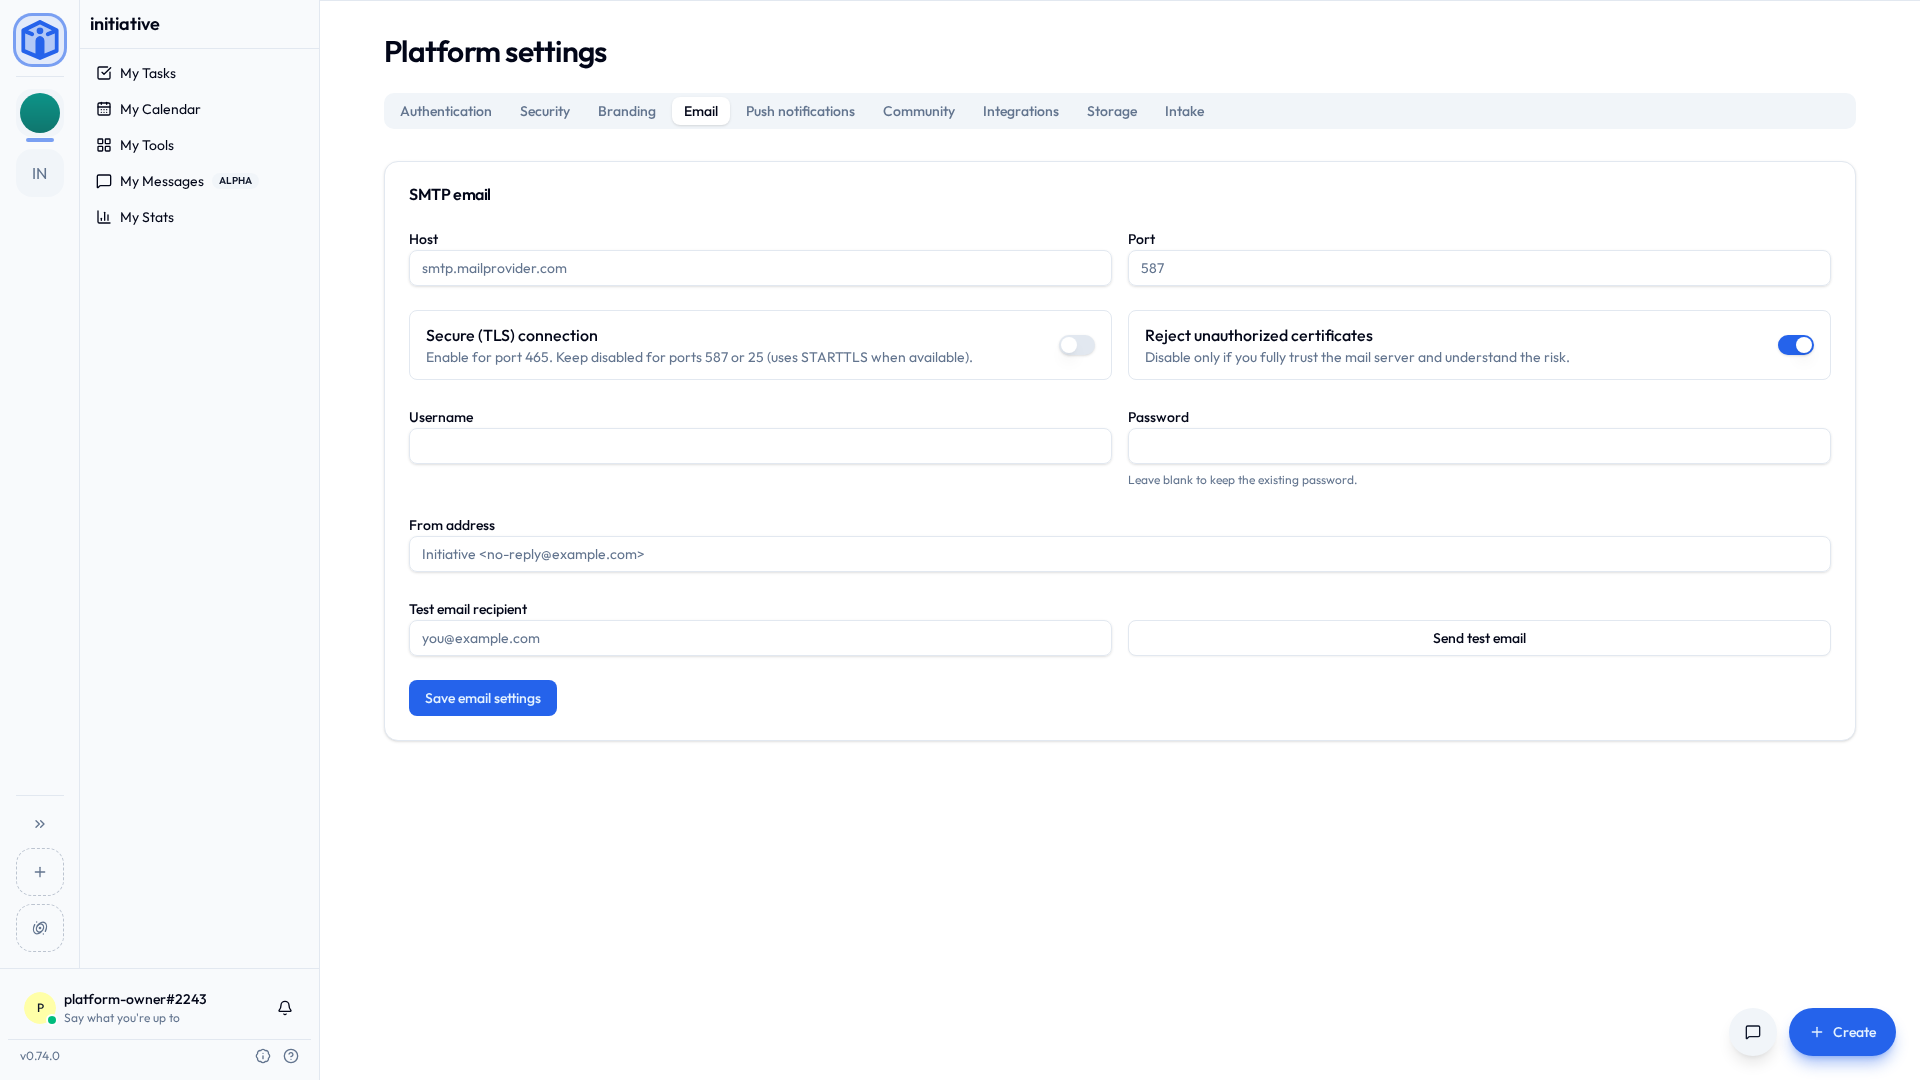Open My Messages alpha section
The image size is (1920, 1080).
click(199, 181)
